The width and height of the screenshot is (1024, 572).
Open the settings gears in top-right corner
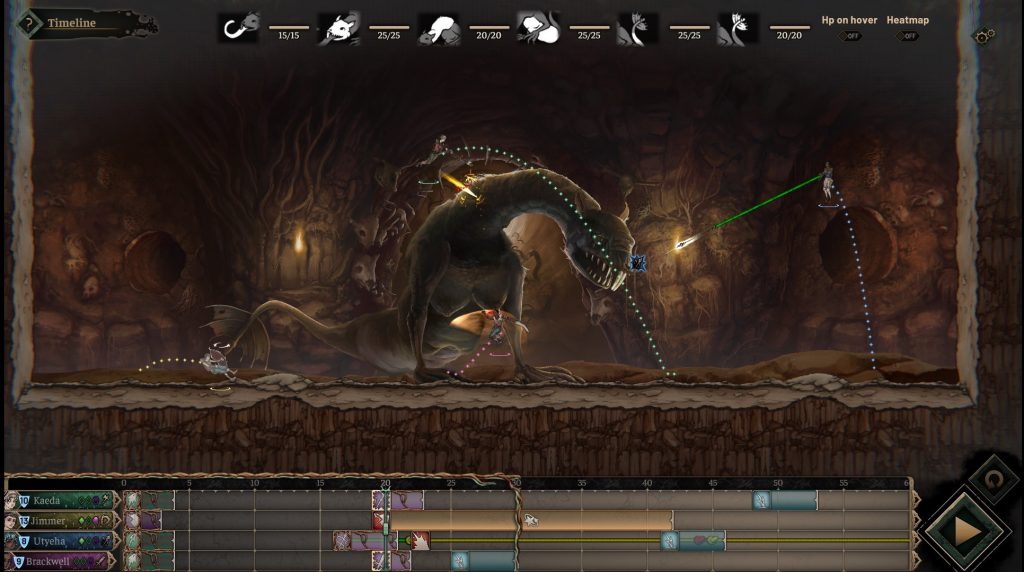[983, 36]
